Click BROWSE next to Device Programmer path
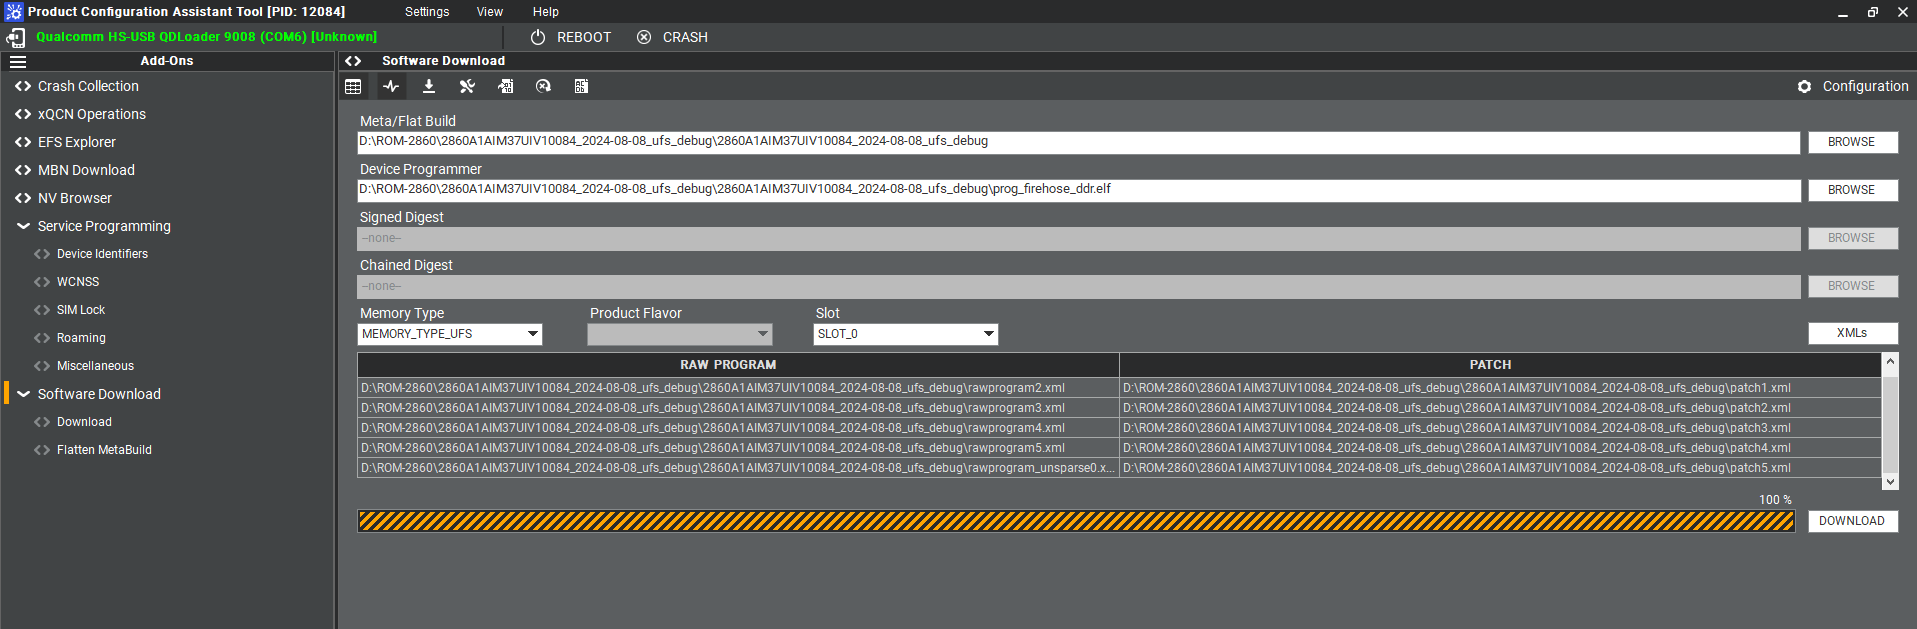Image resolution: width=1917 pixels, height=629 pixels. (x=1852, y=190)
